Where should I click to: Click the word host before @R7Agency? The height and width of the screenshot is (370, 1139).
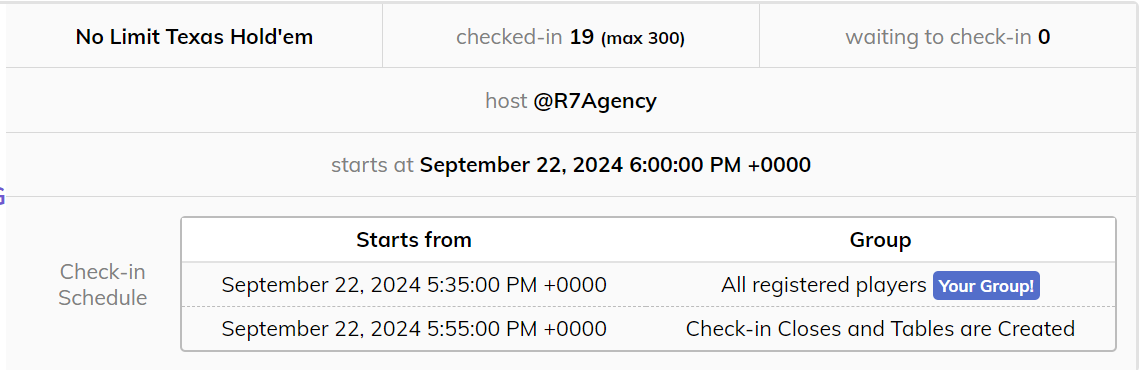(506, 101)
